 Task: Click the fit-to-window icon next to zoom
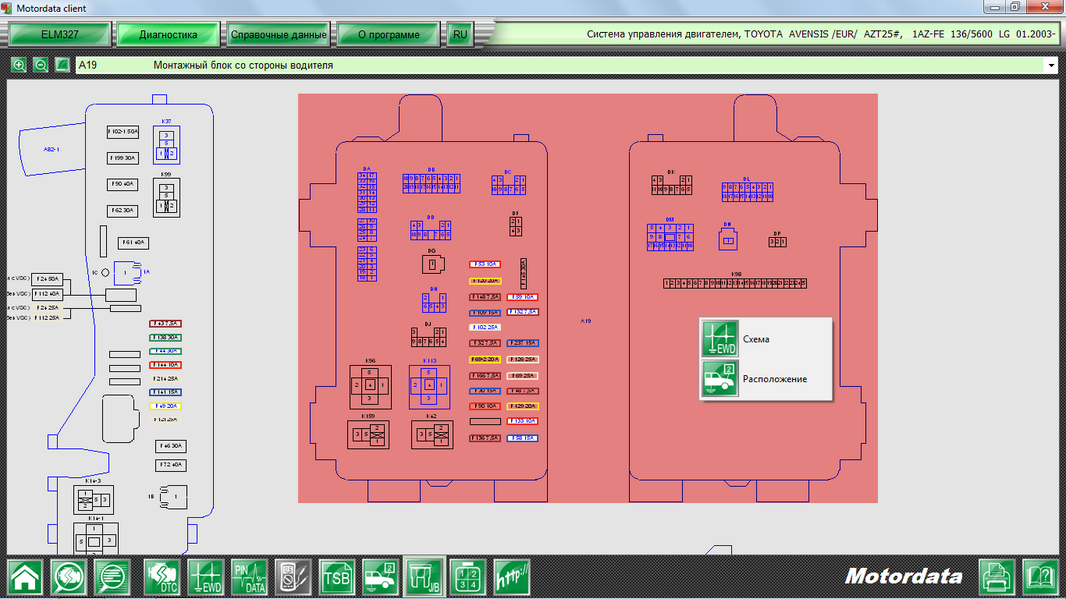pyautogui.click(x=62, y=65)
